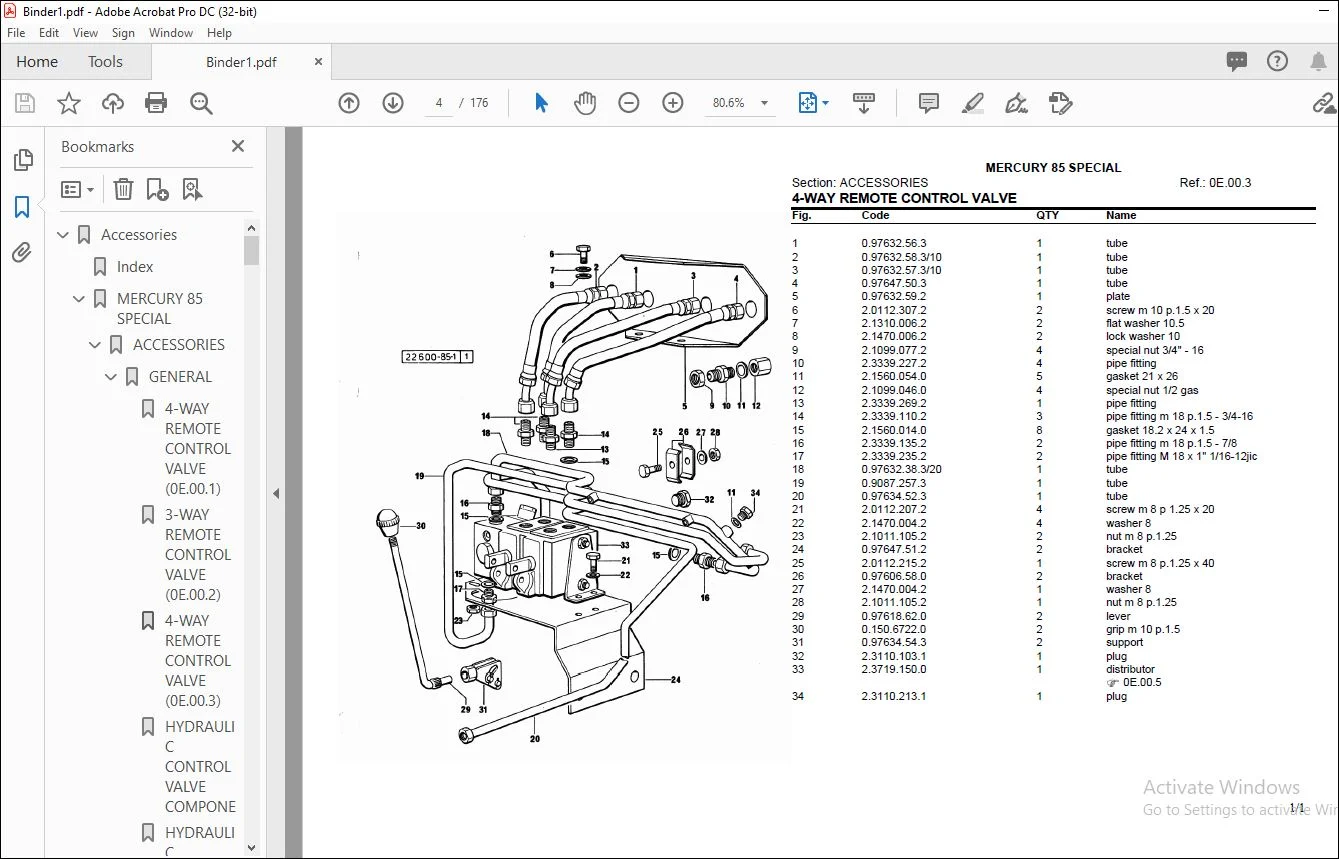This screenshot has width=1339, height=859.
Task: Go to the previous page
Action: (349, 103)
